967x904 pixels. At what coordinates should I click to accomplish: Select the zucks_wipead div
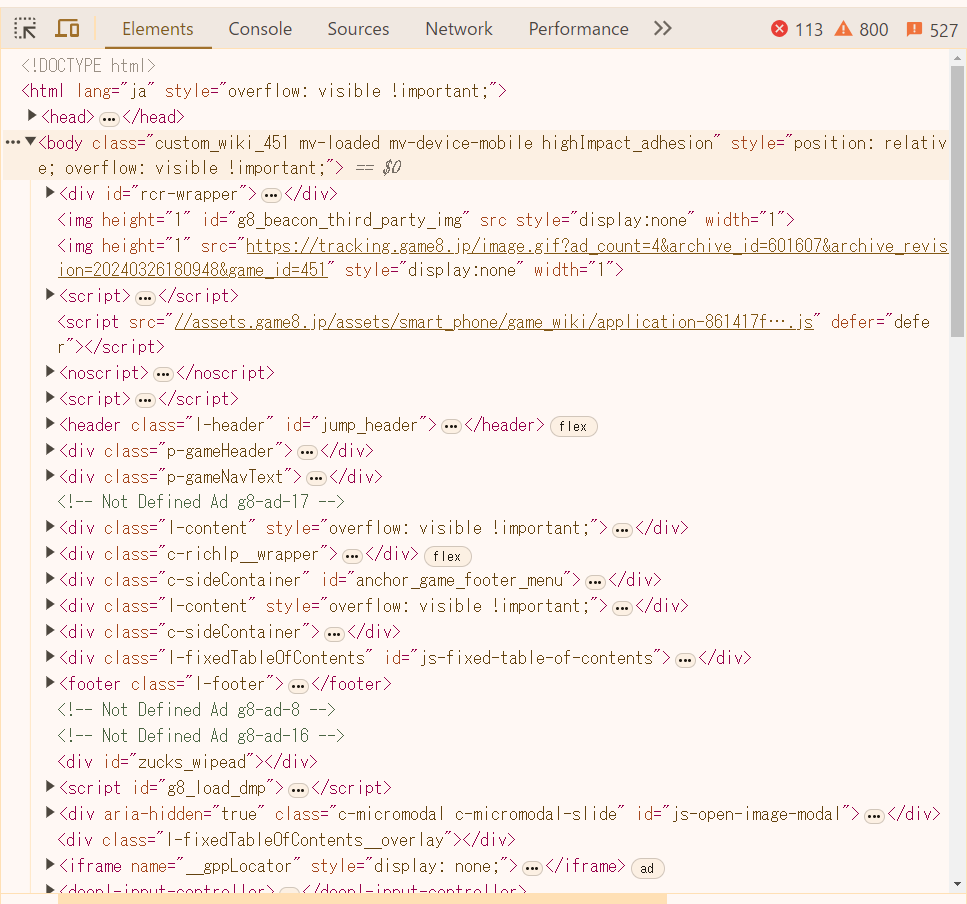[187, 762]
